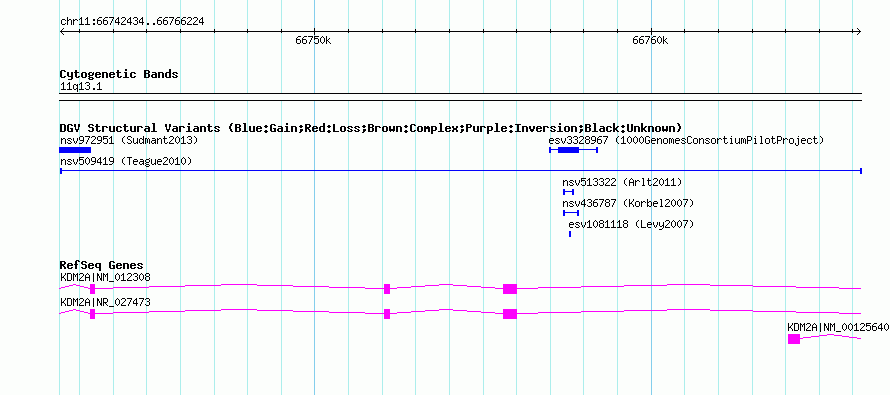Select the RefSeq Genes track title

tap(102, 265)
